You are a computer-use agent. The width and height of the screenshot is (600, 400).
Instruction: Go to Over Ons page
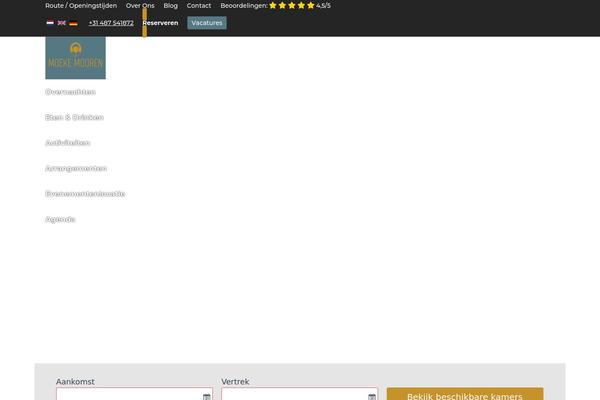tap(140, 6)
